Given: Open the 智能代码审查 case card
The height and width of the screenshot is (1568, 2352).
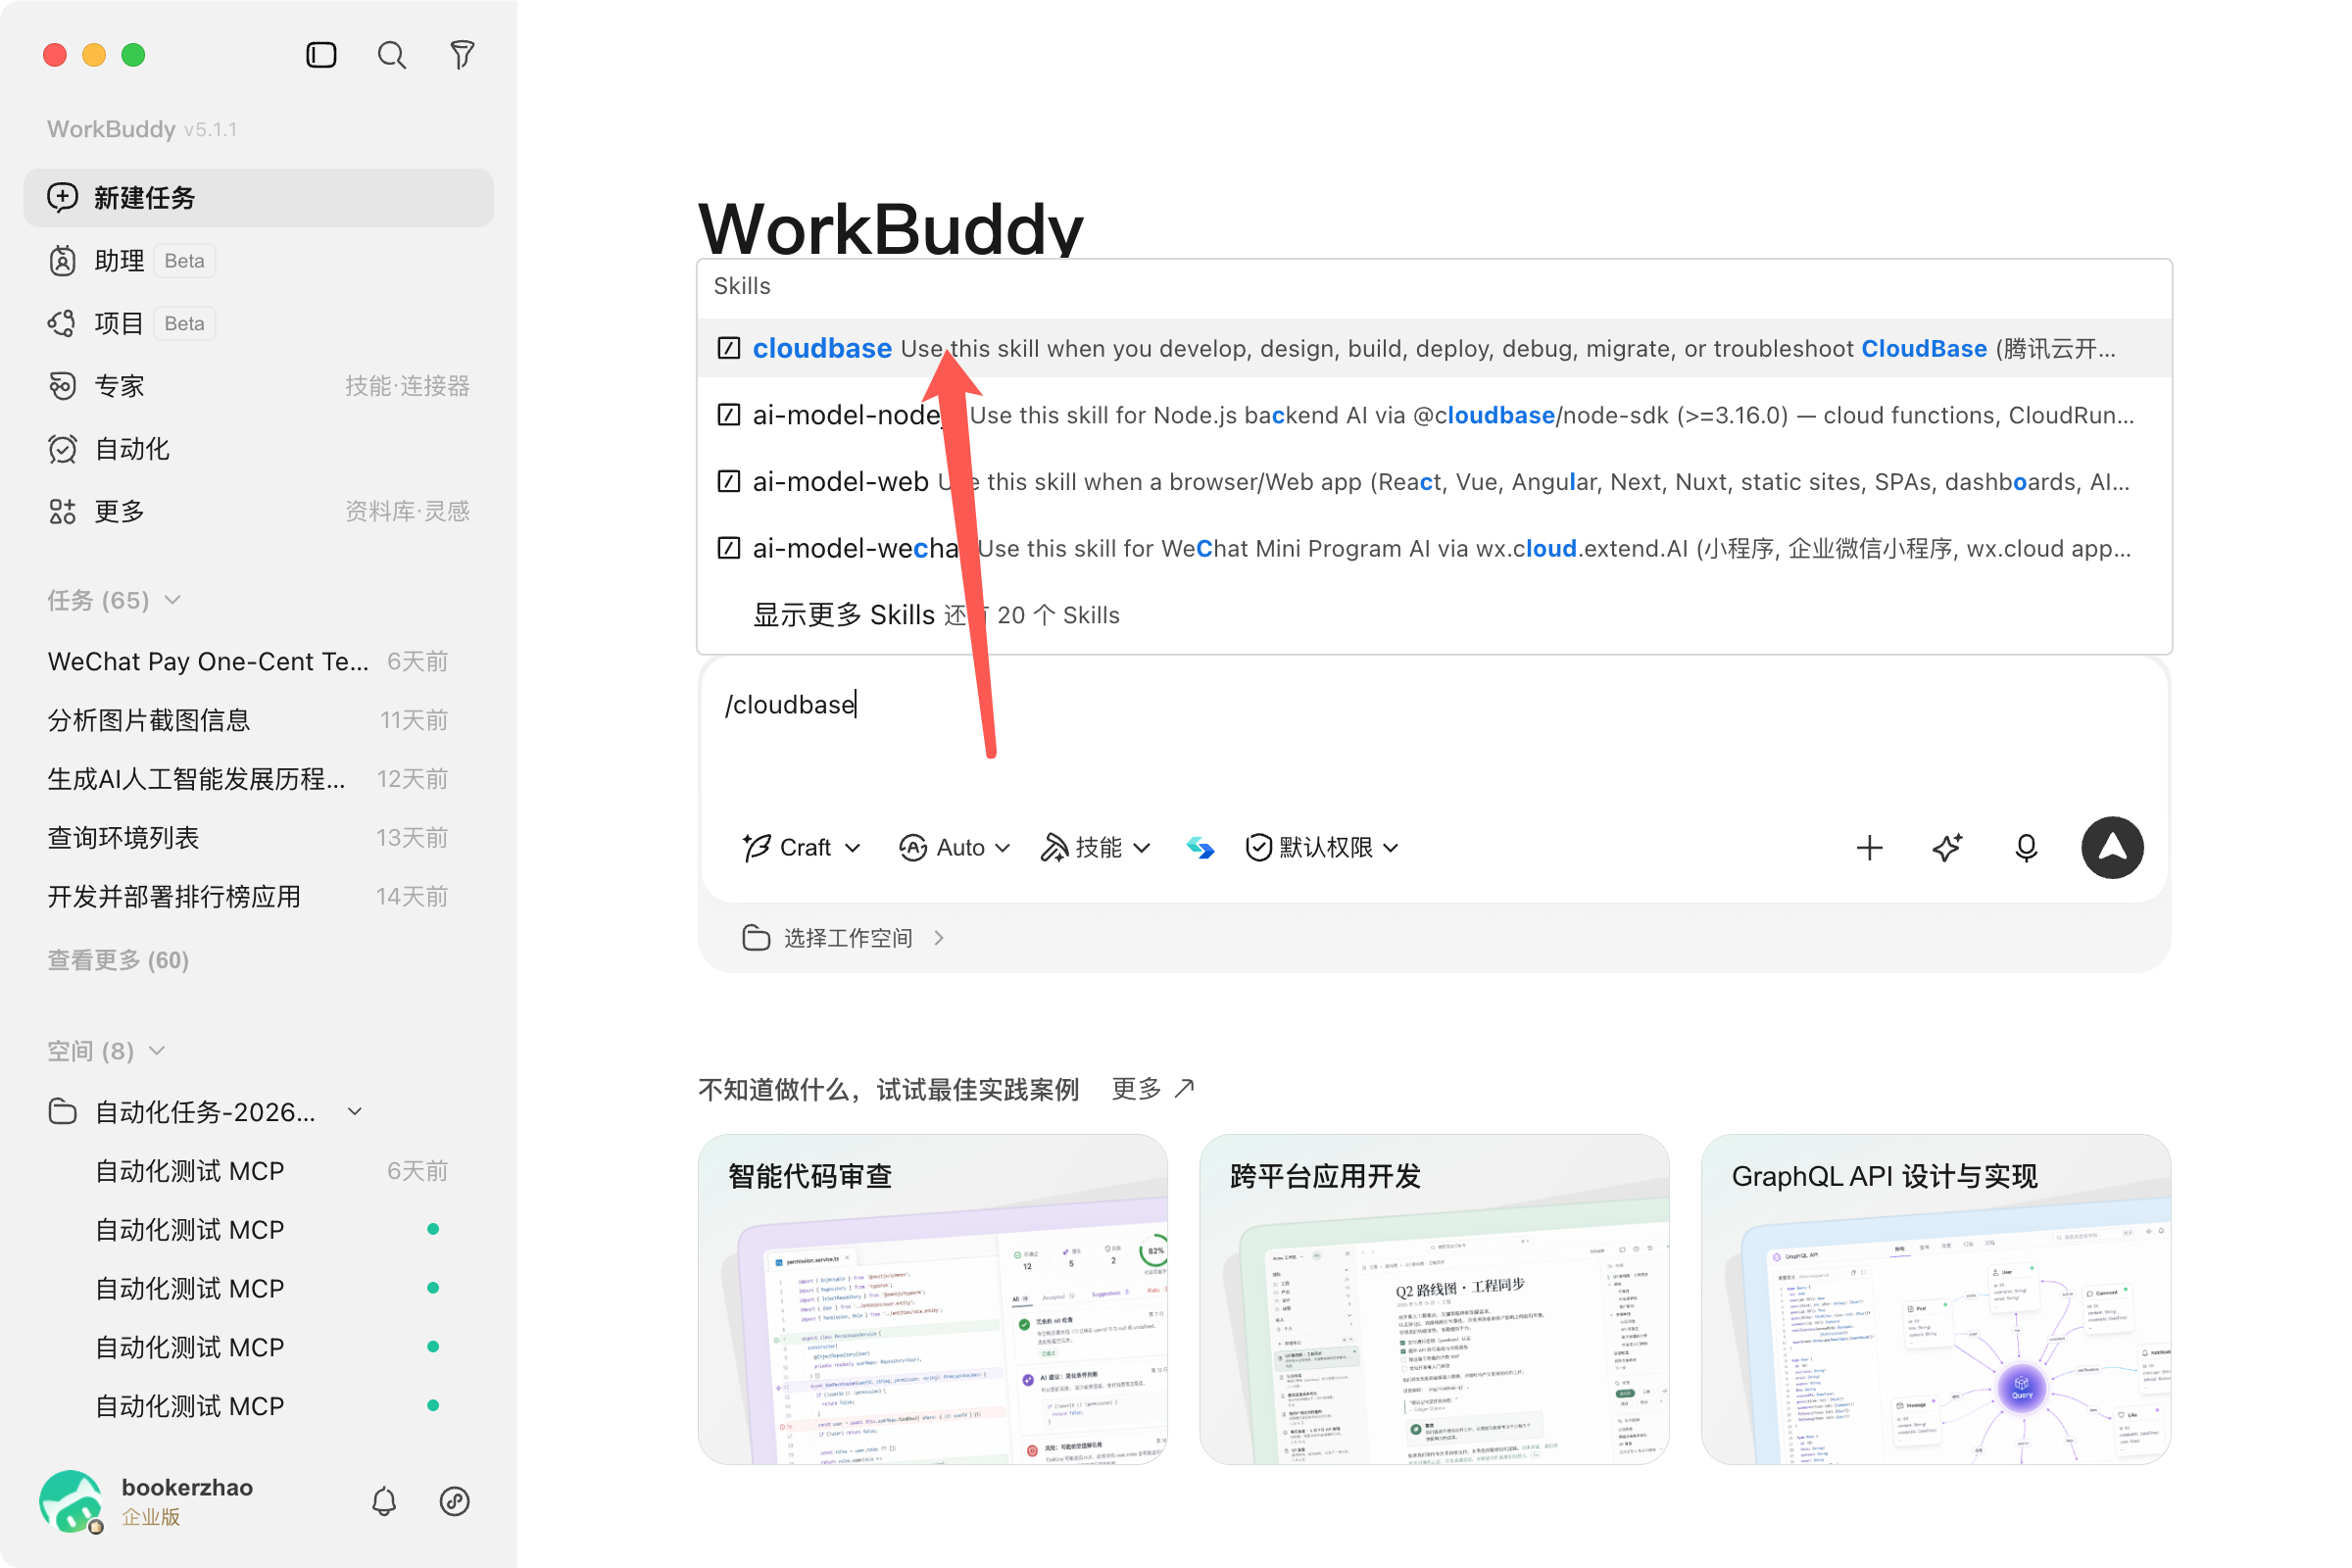Looking at the screenshot, I should [x=933, y=1300].
